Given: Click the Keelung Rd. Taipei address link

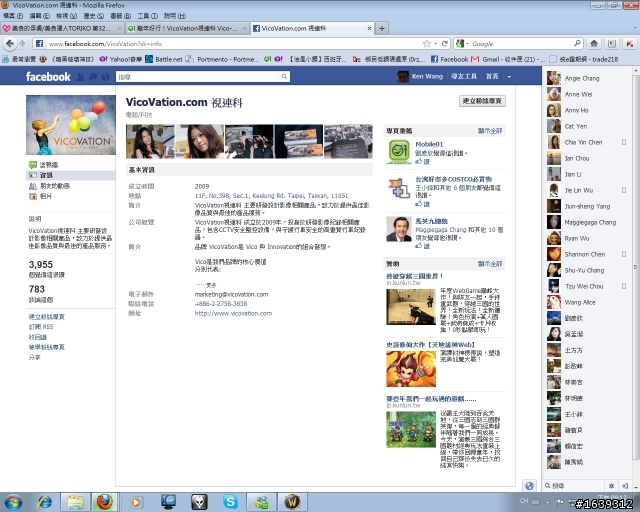Looking at the screenshot, I should tap(271, 196).
